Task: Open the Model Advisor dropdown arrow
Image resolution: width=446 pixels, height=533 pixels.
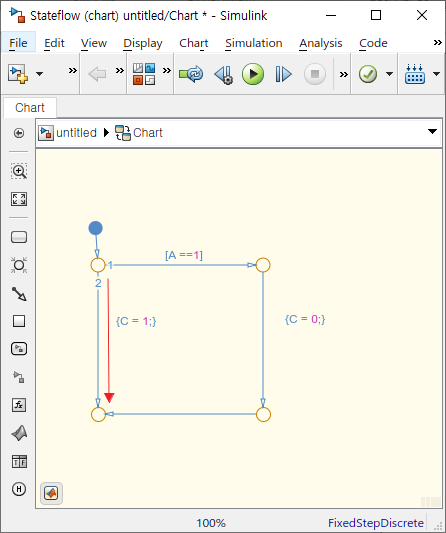Action: click(390, 74)
